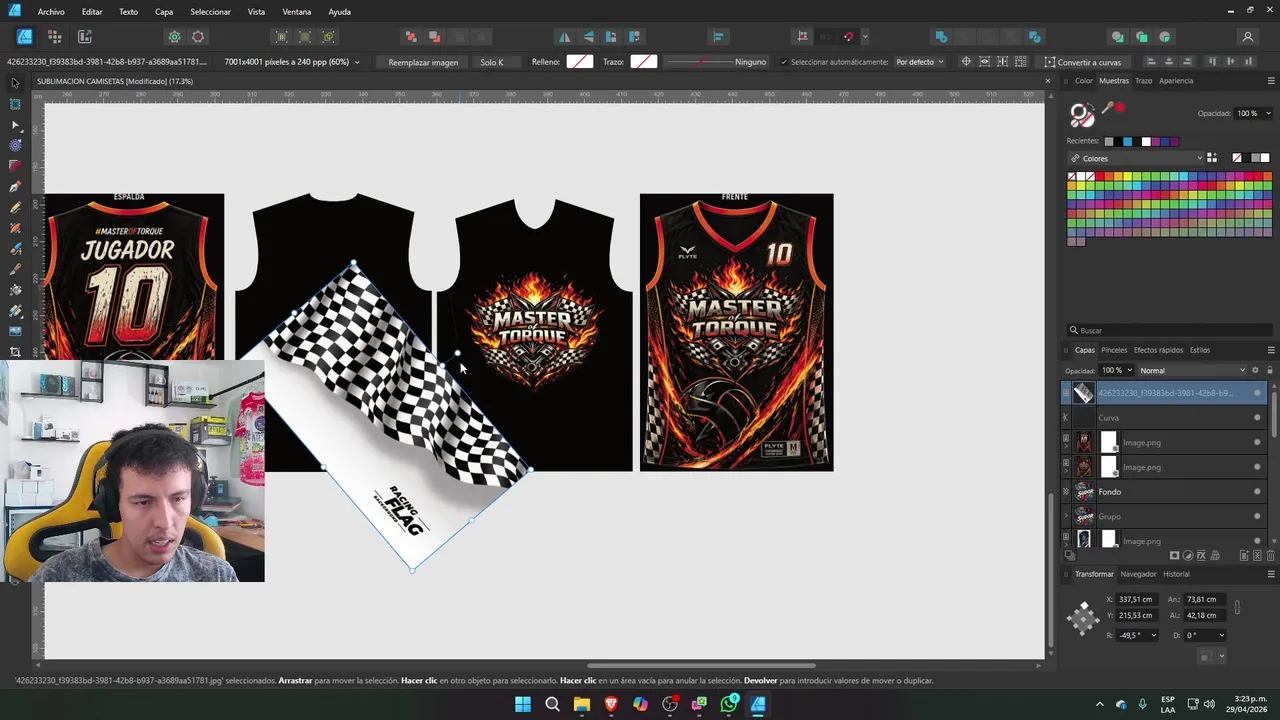Viewport: 1280px width, 720px height.
Task: Toggle visibility of selected 426233230 layer
Action: [x=1257, y=393]
